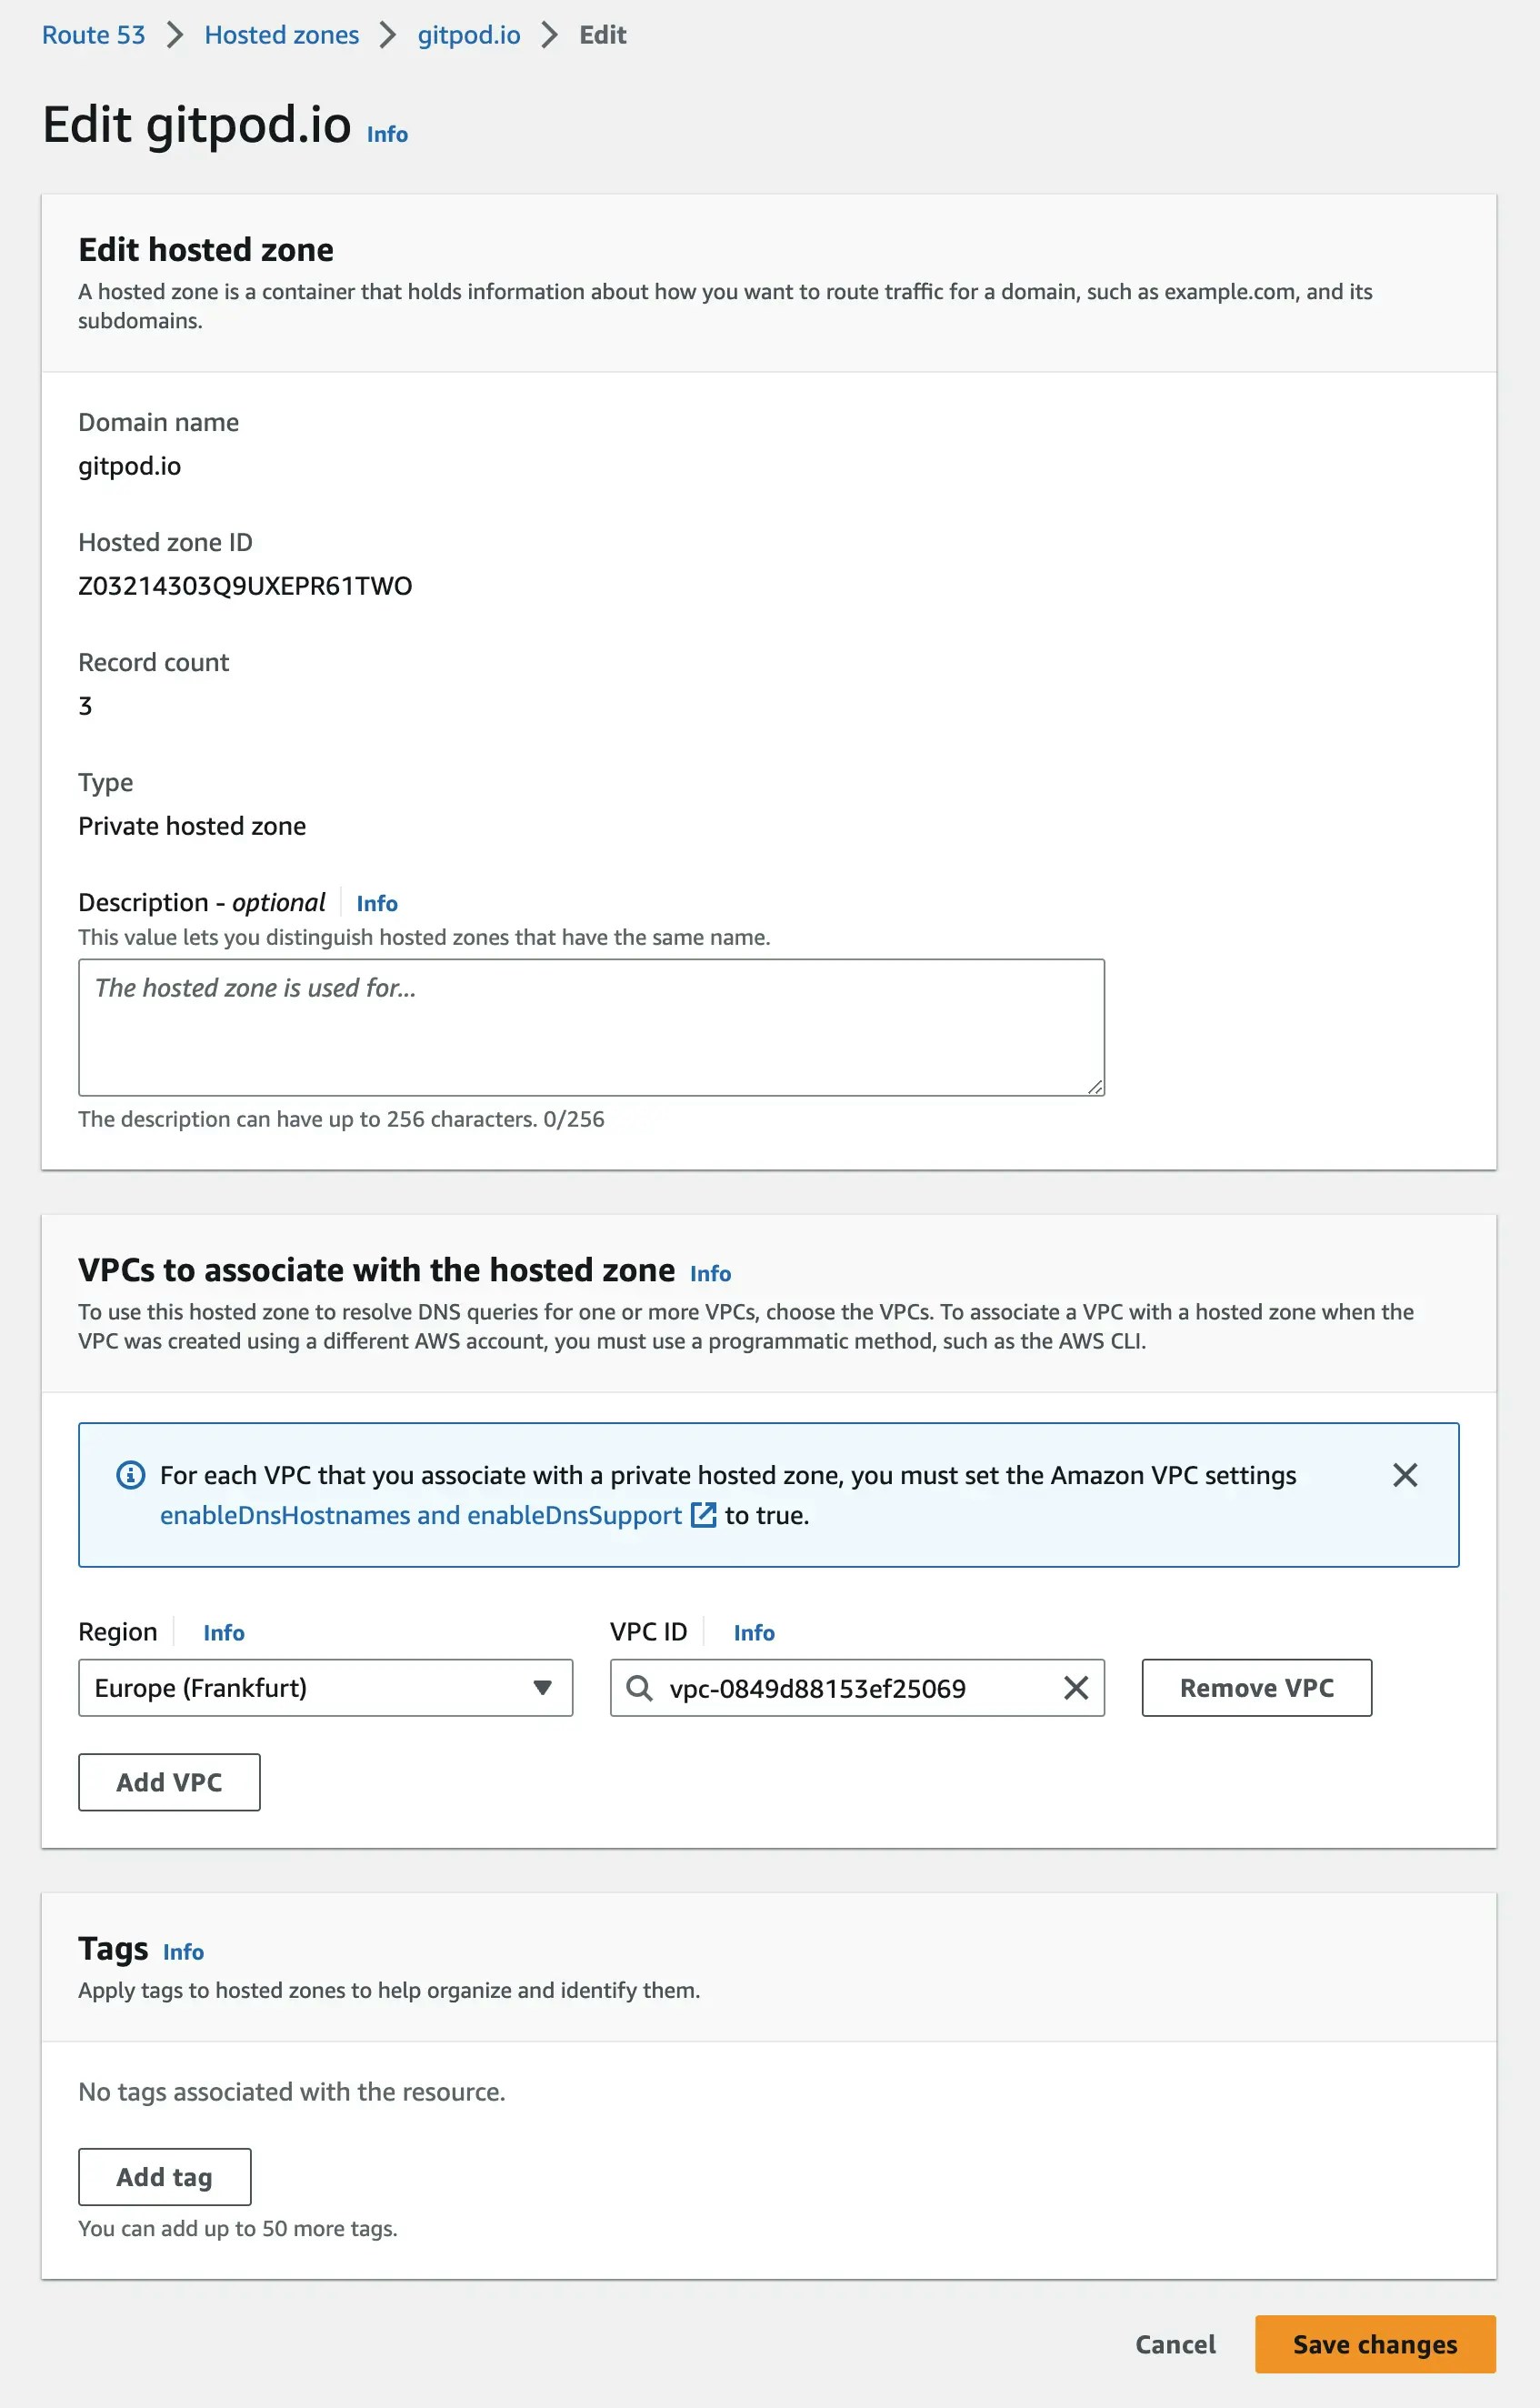The width and height of the screenshot is (1540, 2408).
Task: Open gitpod.io breadcrumb link
Action: 469,35
